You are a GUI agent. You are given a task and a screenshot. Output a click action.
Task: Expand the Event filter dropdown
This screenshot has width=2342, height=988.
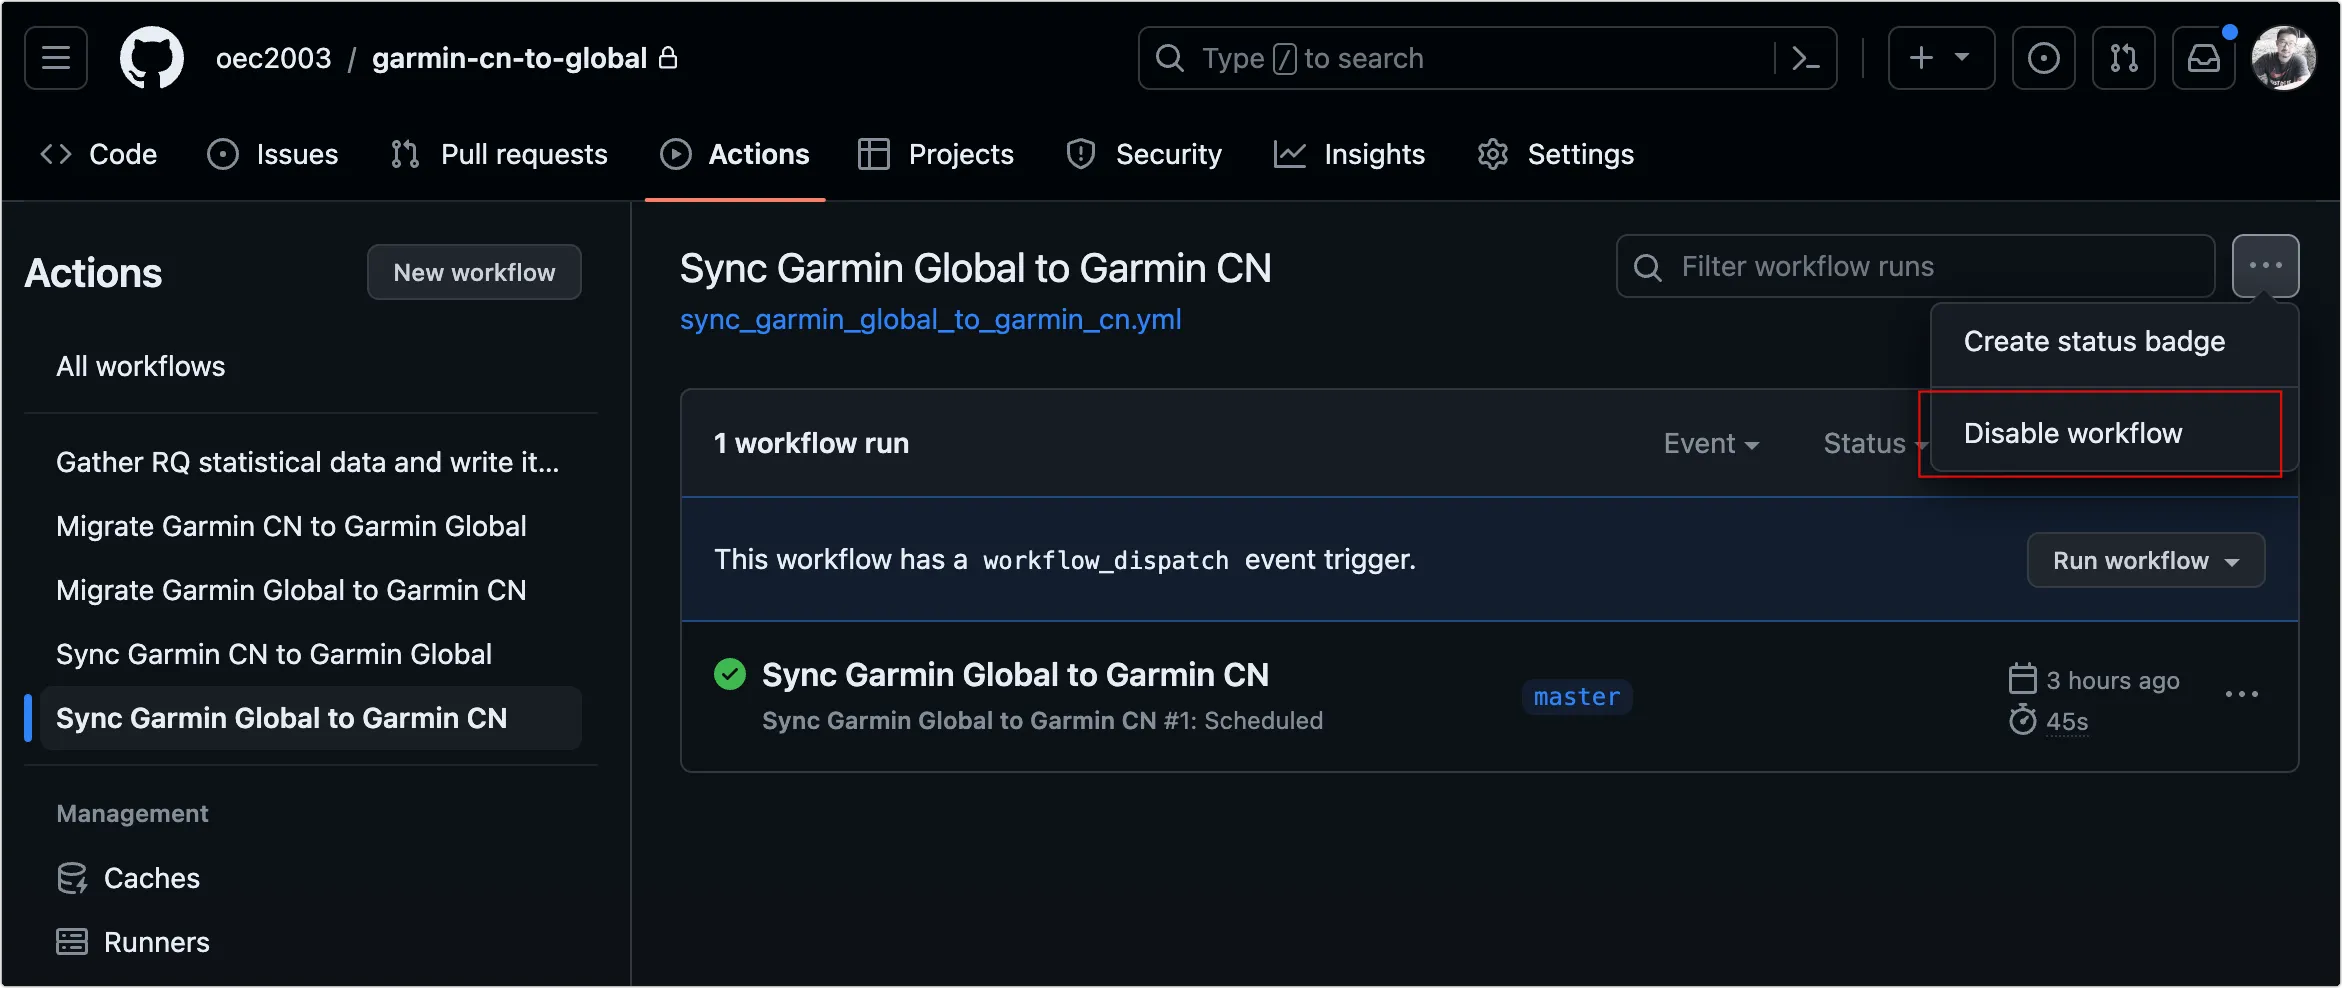coord(1711,443)
